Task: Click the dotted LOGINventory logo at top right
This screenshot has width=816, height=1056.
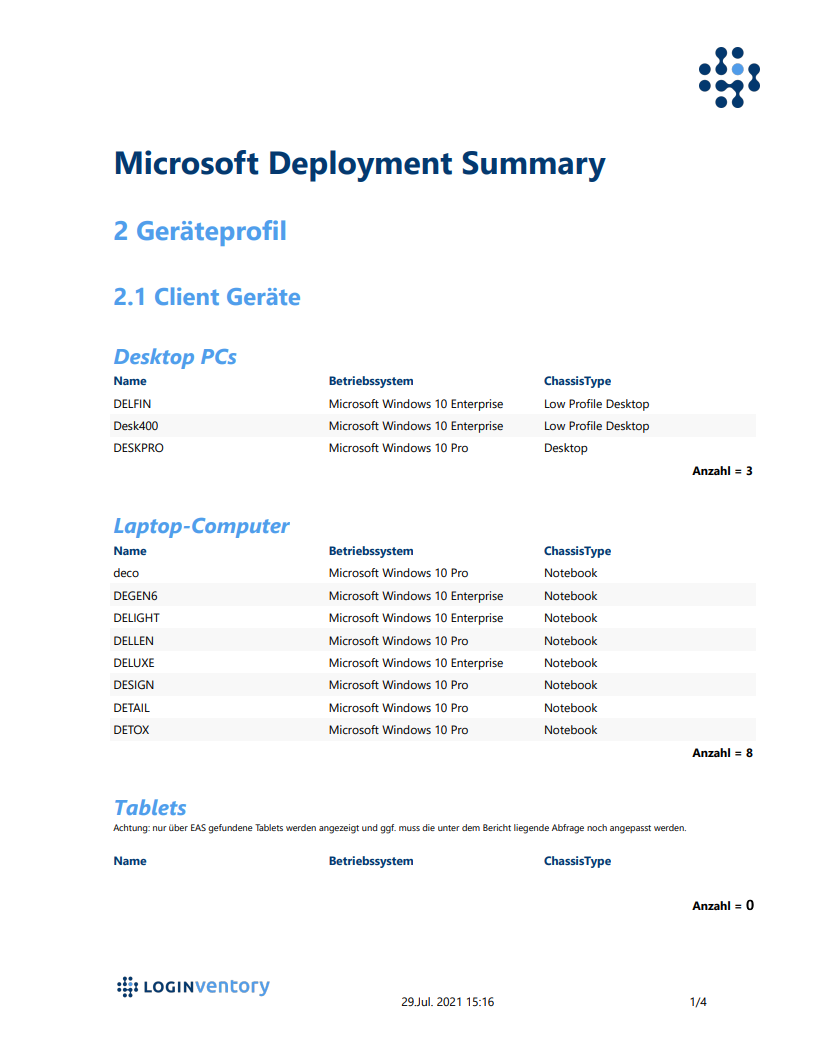Action: coord(729,77)
